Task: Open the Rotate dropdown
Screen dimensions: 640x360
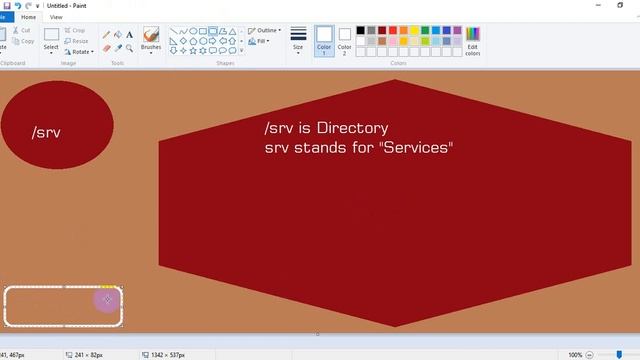Action: (x=79, y=52)
